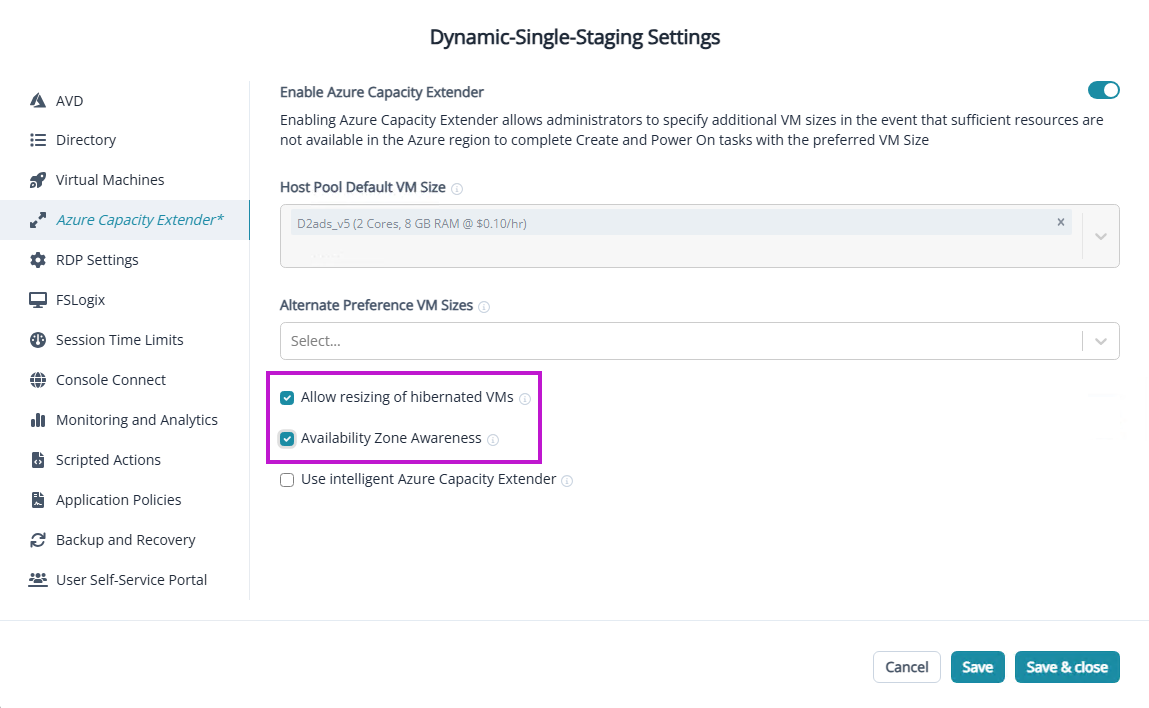Check Use intelligent Azure Capacity Extender
The image size is (1149, 708).
point(287,480)
